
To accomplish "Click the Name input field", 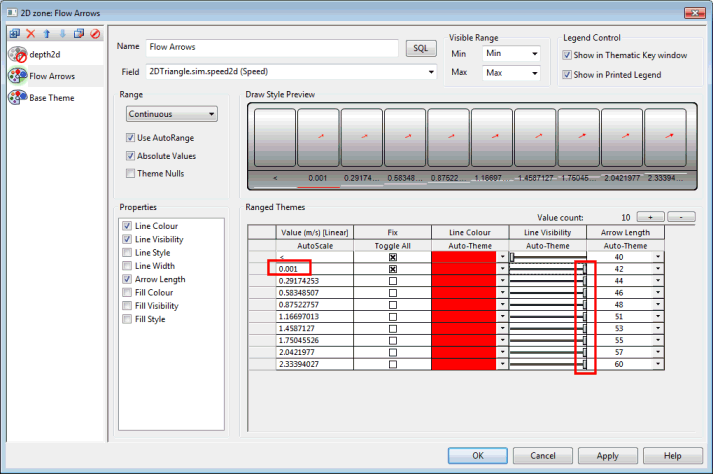I will point(272,47).
